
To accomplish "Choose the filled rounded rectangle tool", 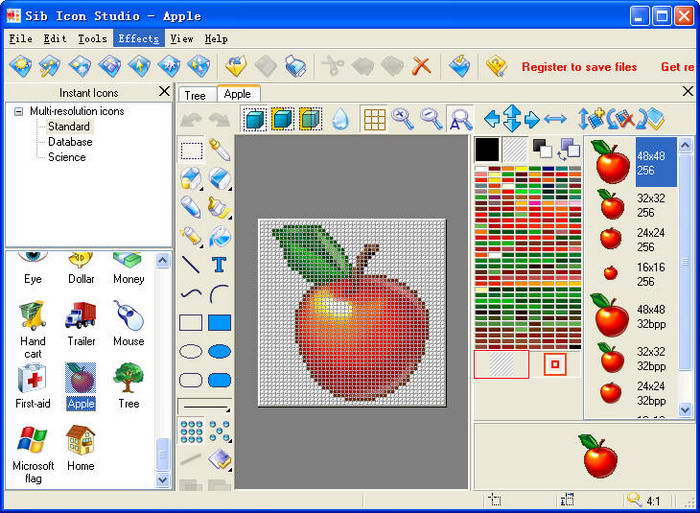I will tap(219, 380).
